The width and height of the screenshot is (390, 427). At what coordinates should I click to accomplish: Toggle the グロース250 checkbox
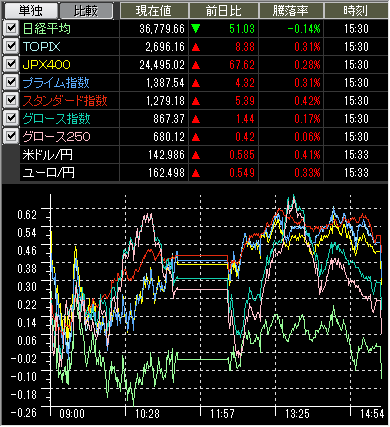(x=11, y=136)
